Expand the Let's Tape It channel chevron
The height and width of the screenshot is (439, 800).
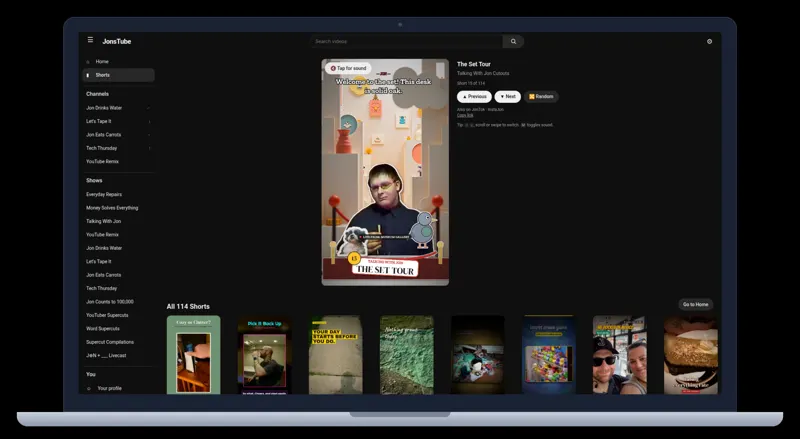tap(149, 121)
